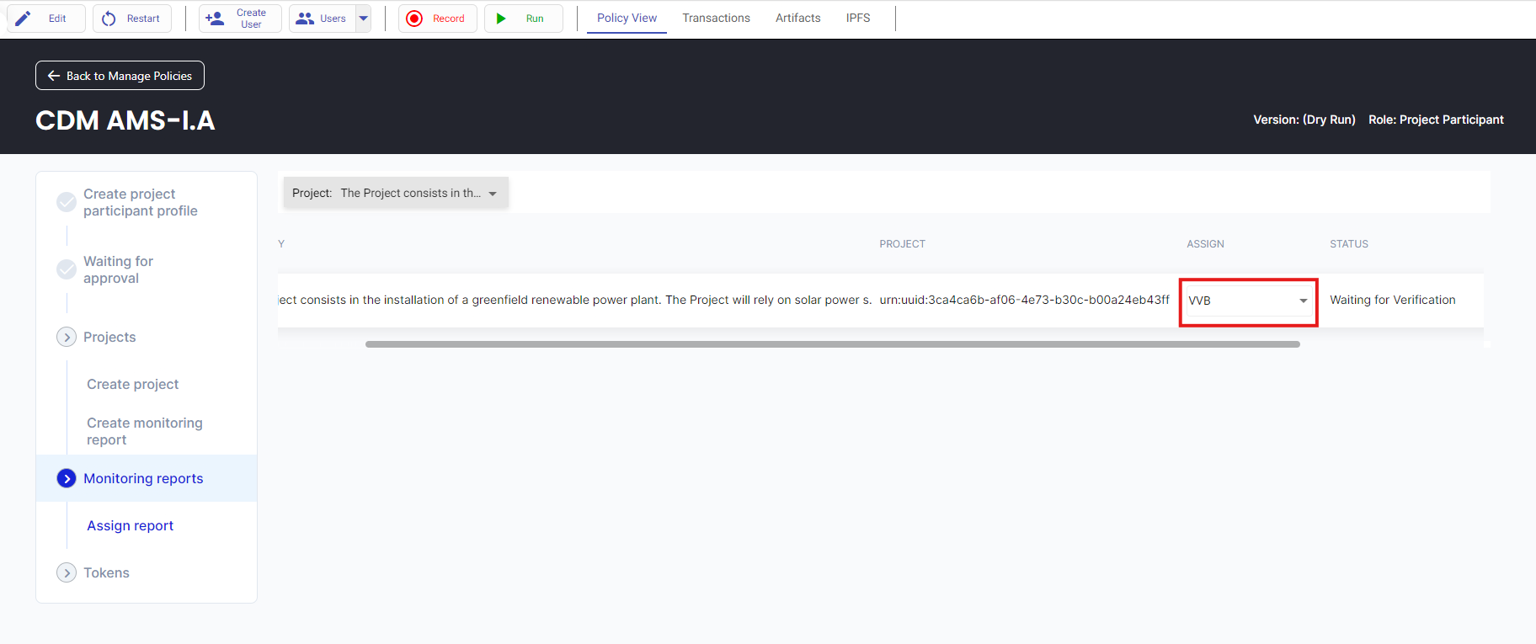The image size is (1536, 644).
Task: Click the Create User person icon
Action: pyautogui.click(x=214, y=18)
